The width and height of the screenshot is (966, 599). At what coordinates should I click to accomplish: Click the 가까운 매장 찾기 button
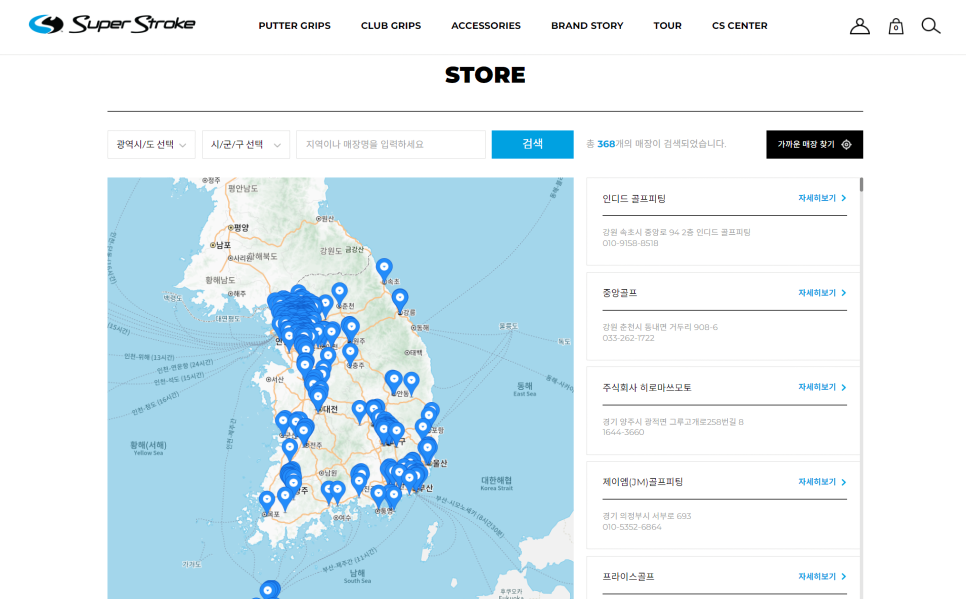tap(814, 144)
